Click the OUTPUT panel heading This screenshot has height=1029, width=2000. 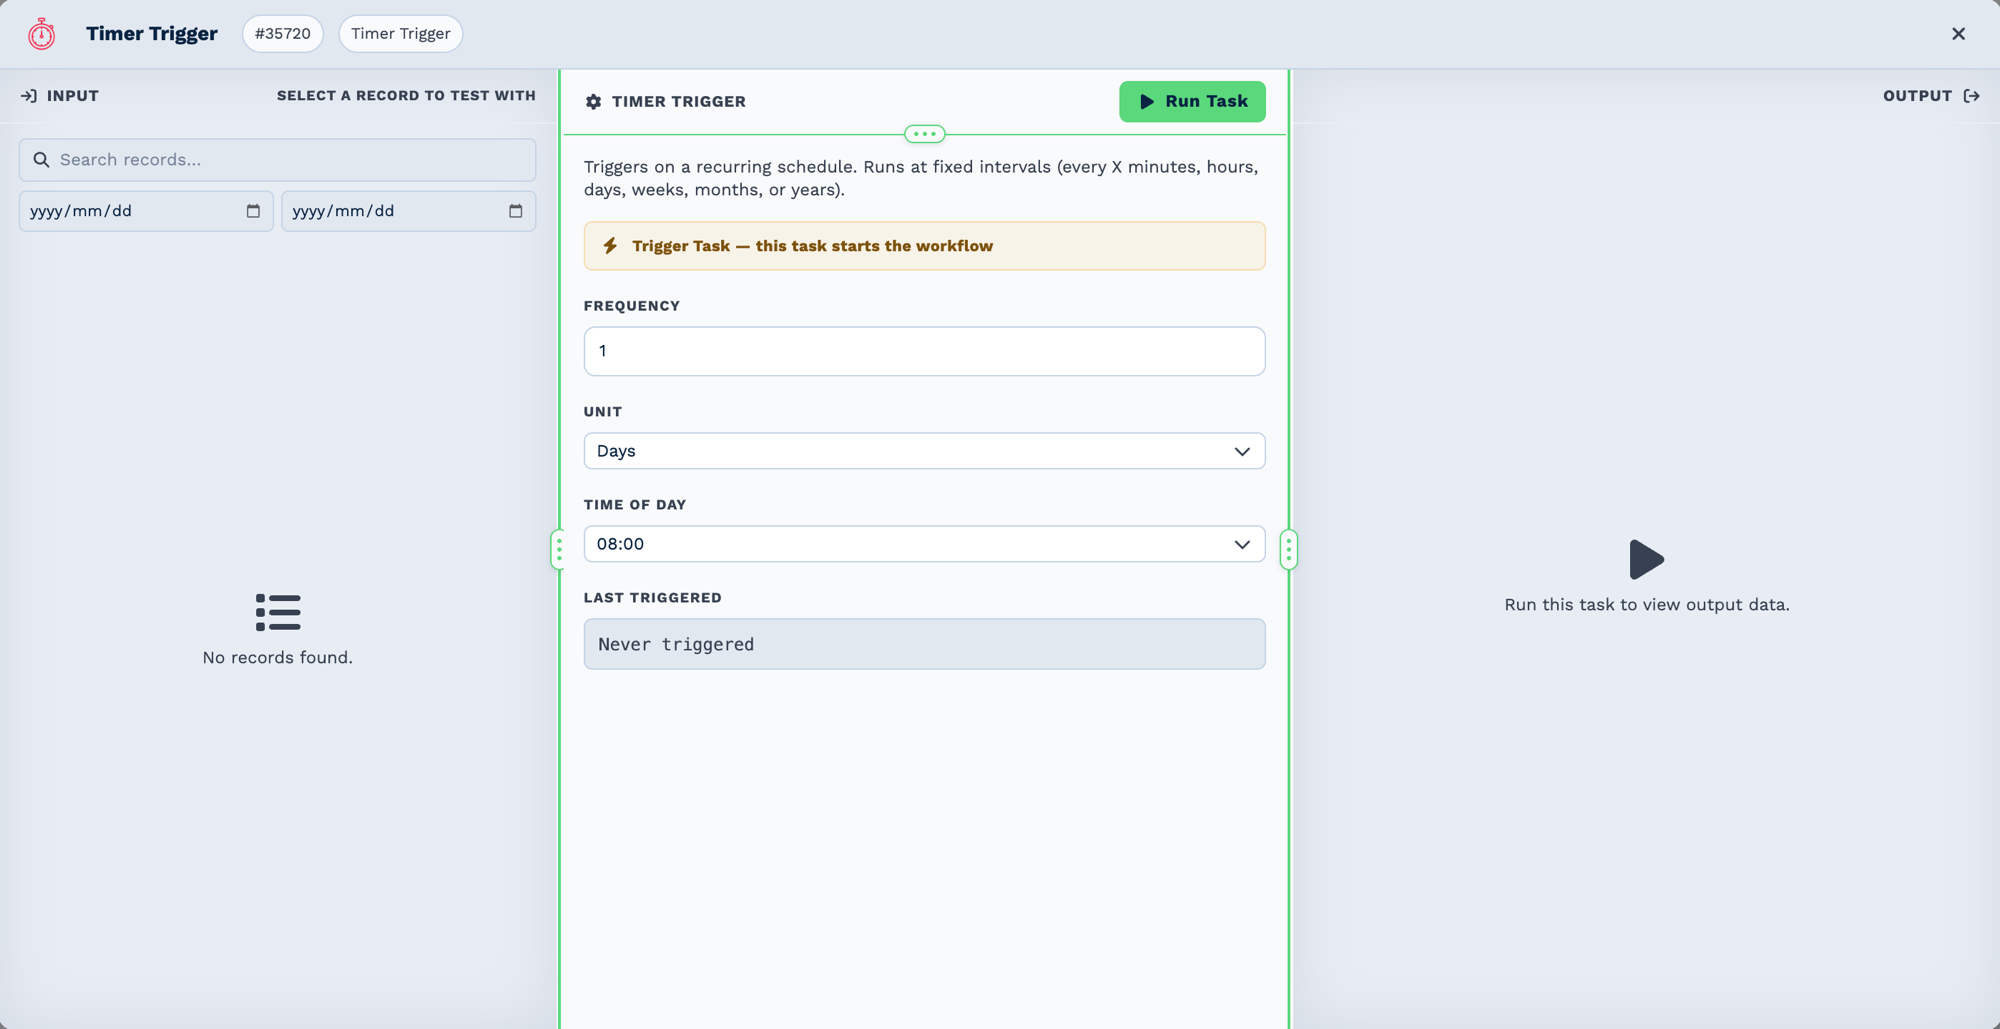click(1917, 96)
